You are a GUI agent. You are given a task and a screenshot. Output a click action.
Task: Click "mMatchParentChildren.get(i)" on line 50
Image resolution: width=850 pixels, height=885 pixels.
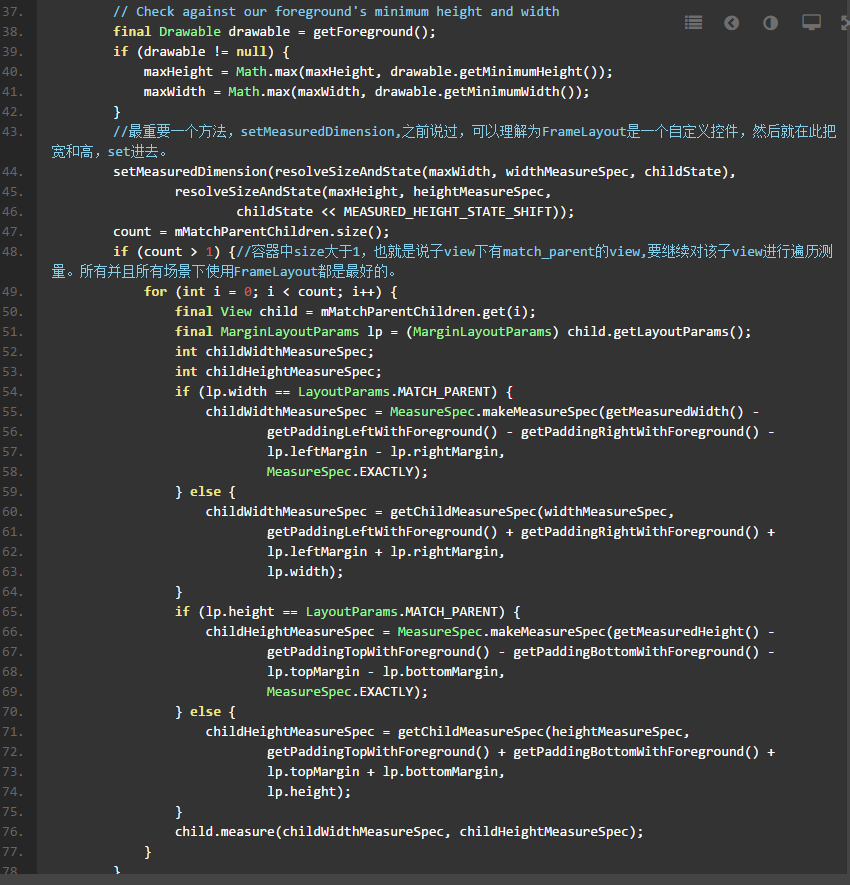click(424, 312)
